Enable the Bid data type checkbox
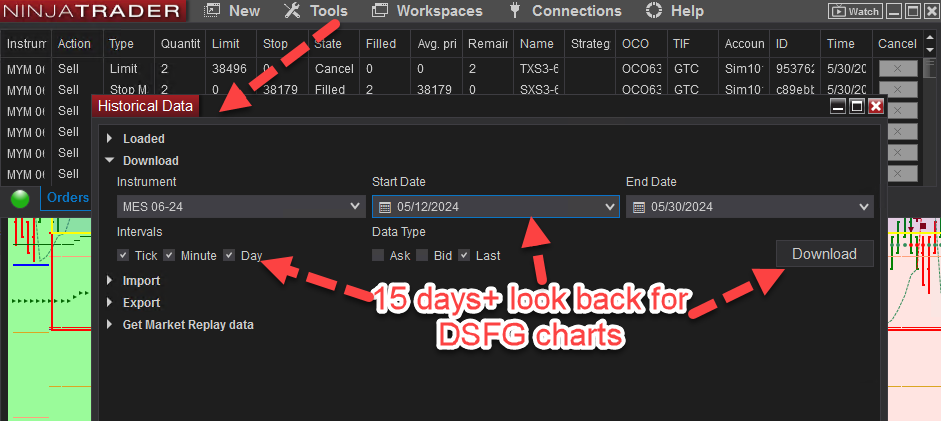The height and width of the screenshot is (421, 941). pyautogui.click(x=422, y=255)
